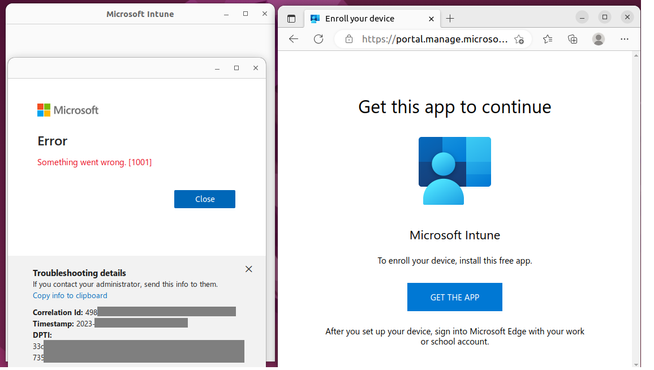
Task: Click the Microsoft logo in error dialog
Action: coord(68,110)
